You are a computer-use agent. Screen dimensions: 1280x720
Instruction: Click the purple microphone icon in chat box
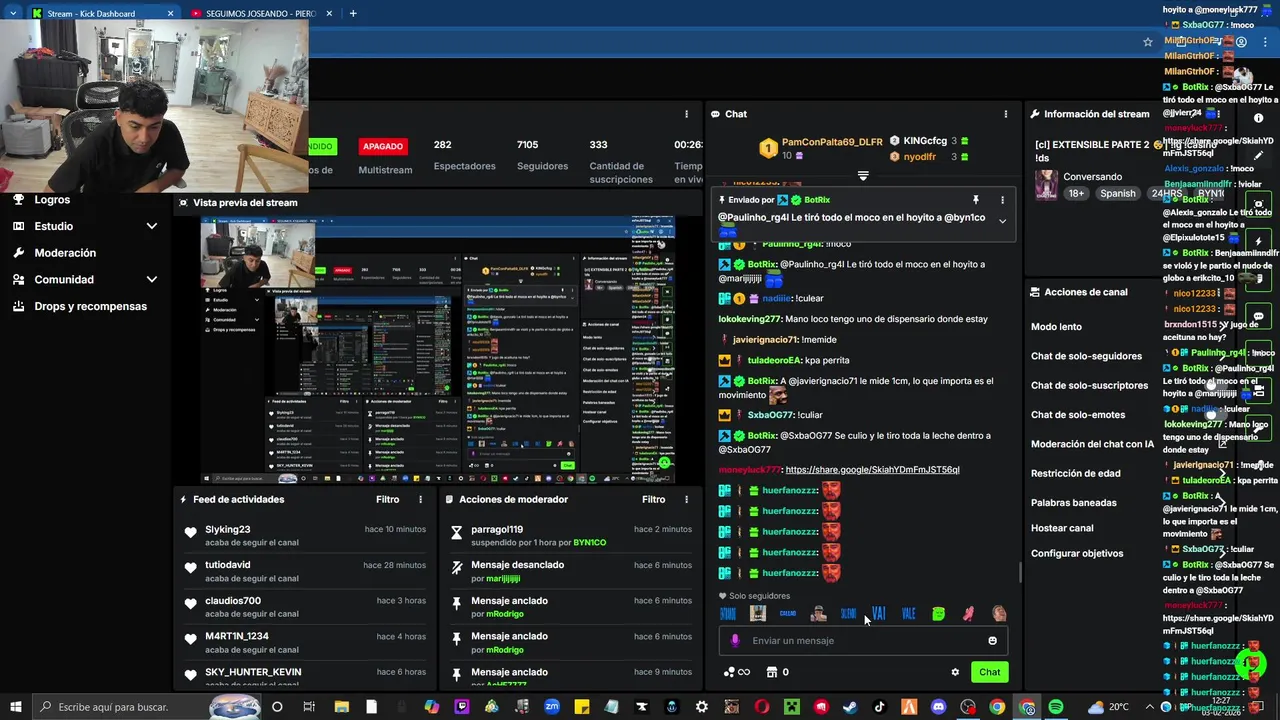pos(735,641)
